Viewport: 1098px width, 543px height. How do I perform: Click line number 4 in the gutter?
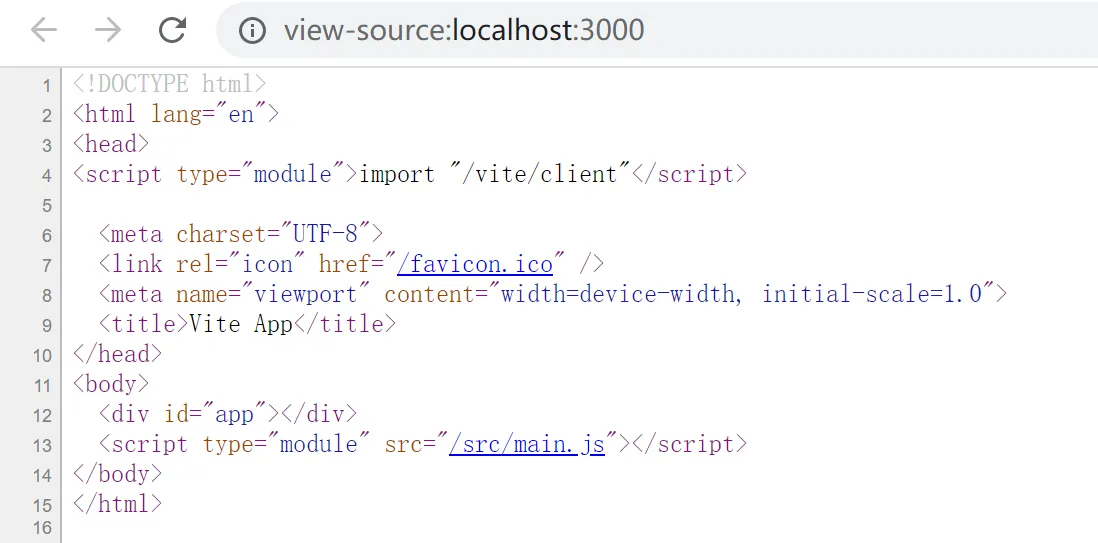pos(47,175)
